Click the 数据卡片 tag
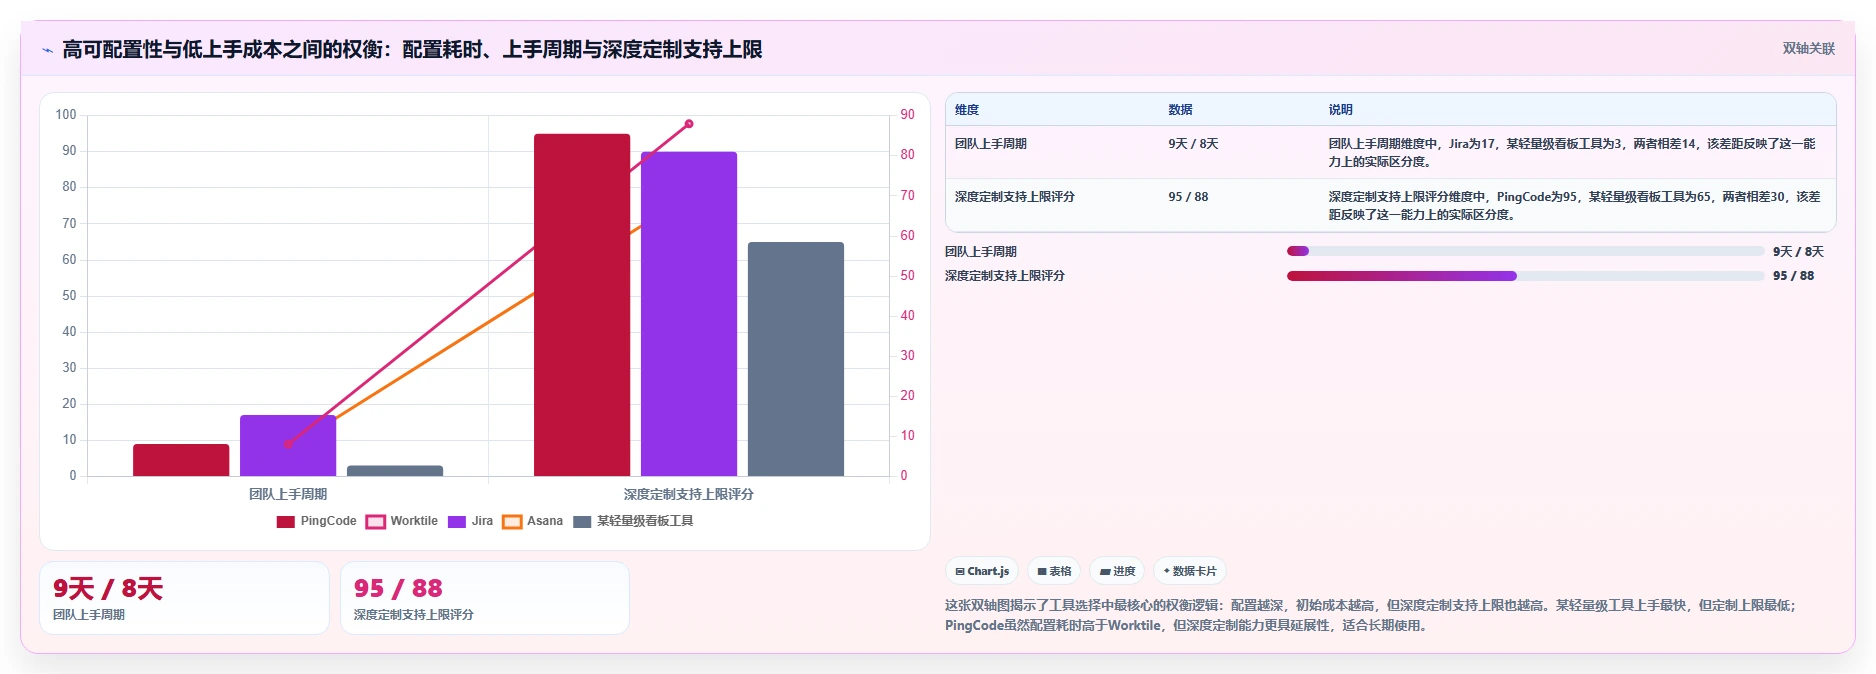This screenshot has height=674, width=1876. tap(1190, 571)
